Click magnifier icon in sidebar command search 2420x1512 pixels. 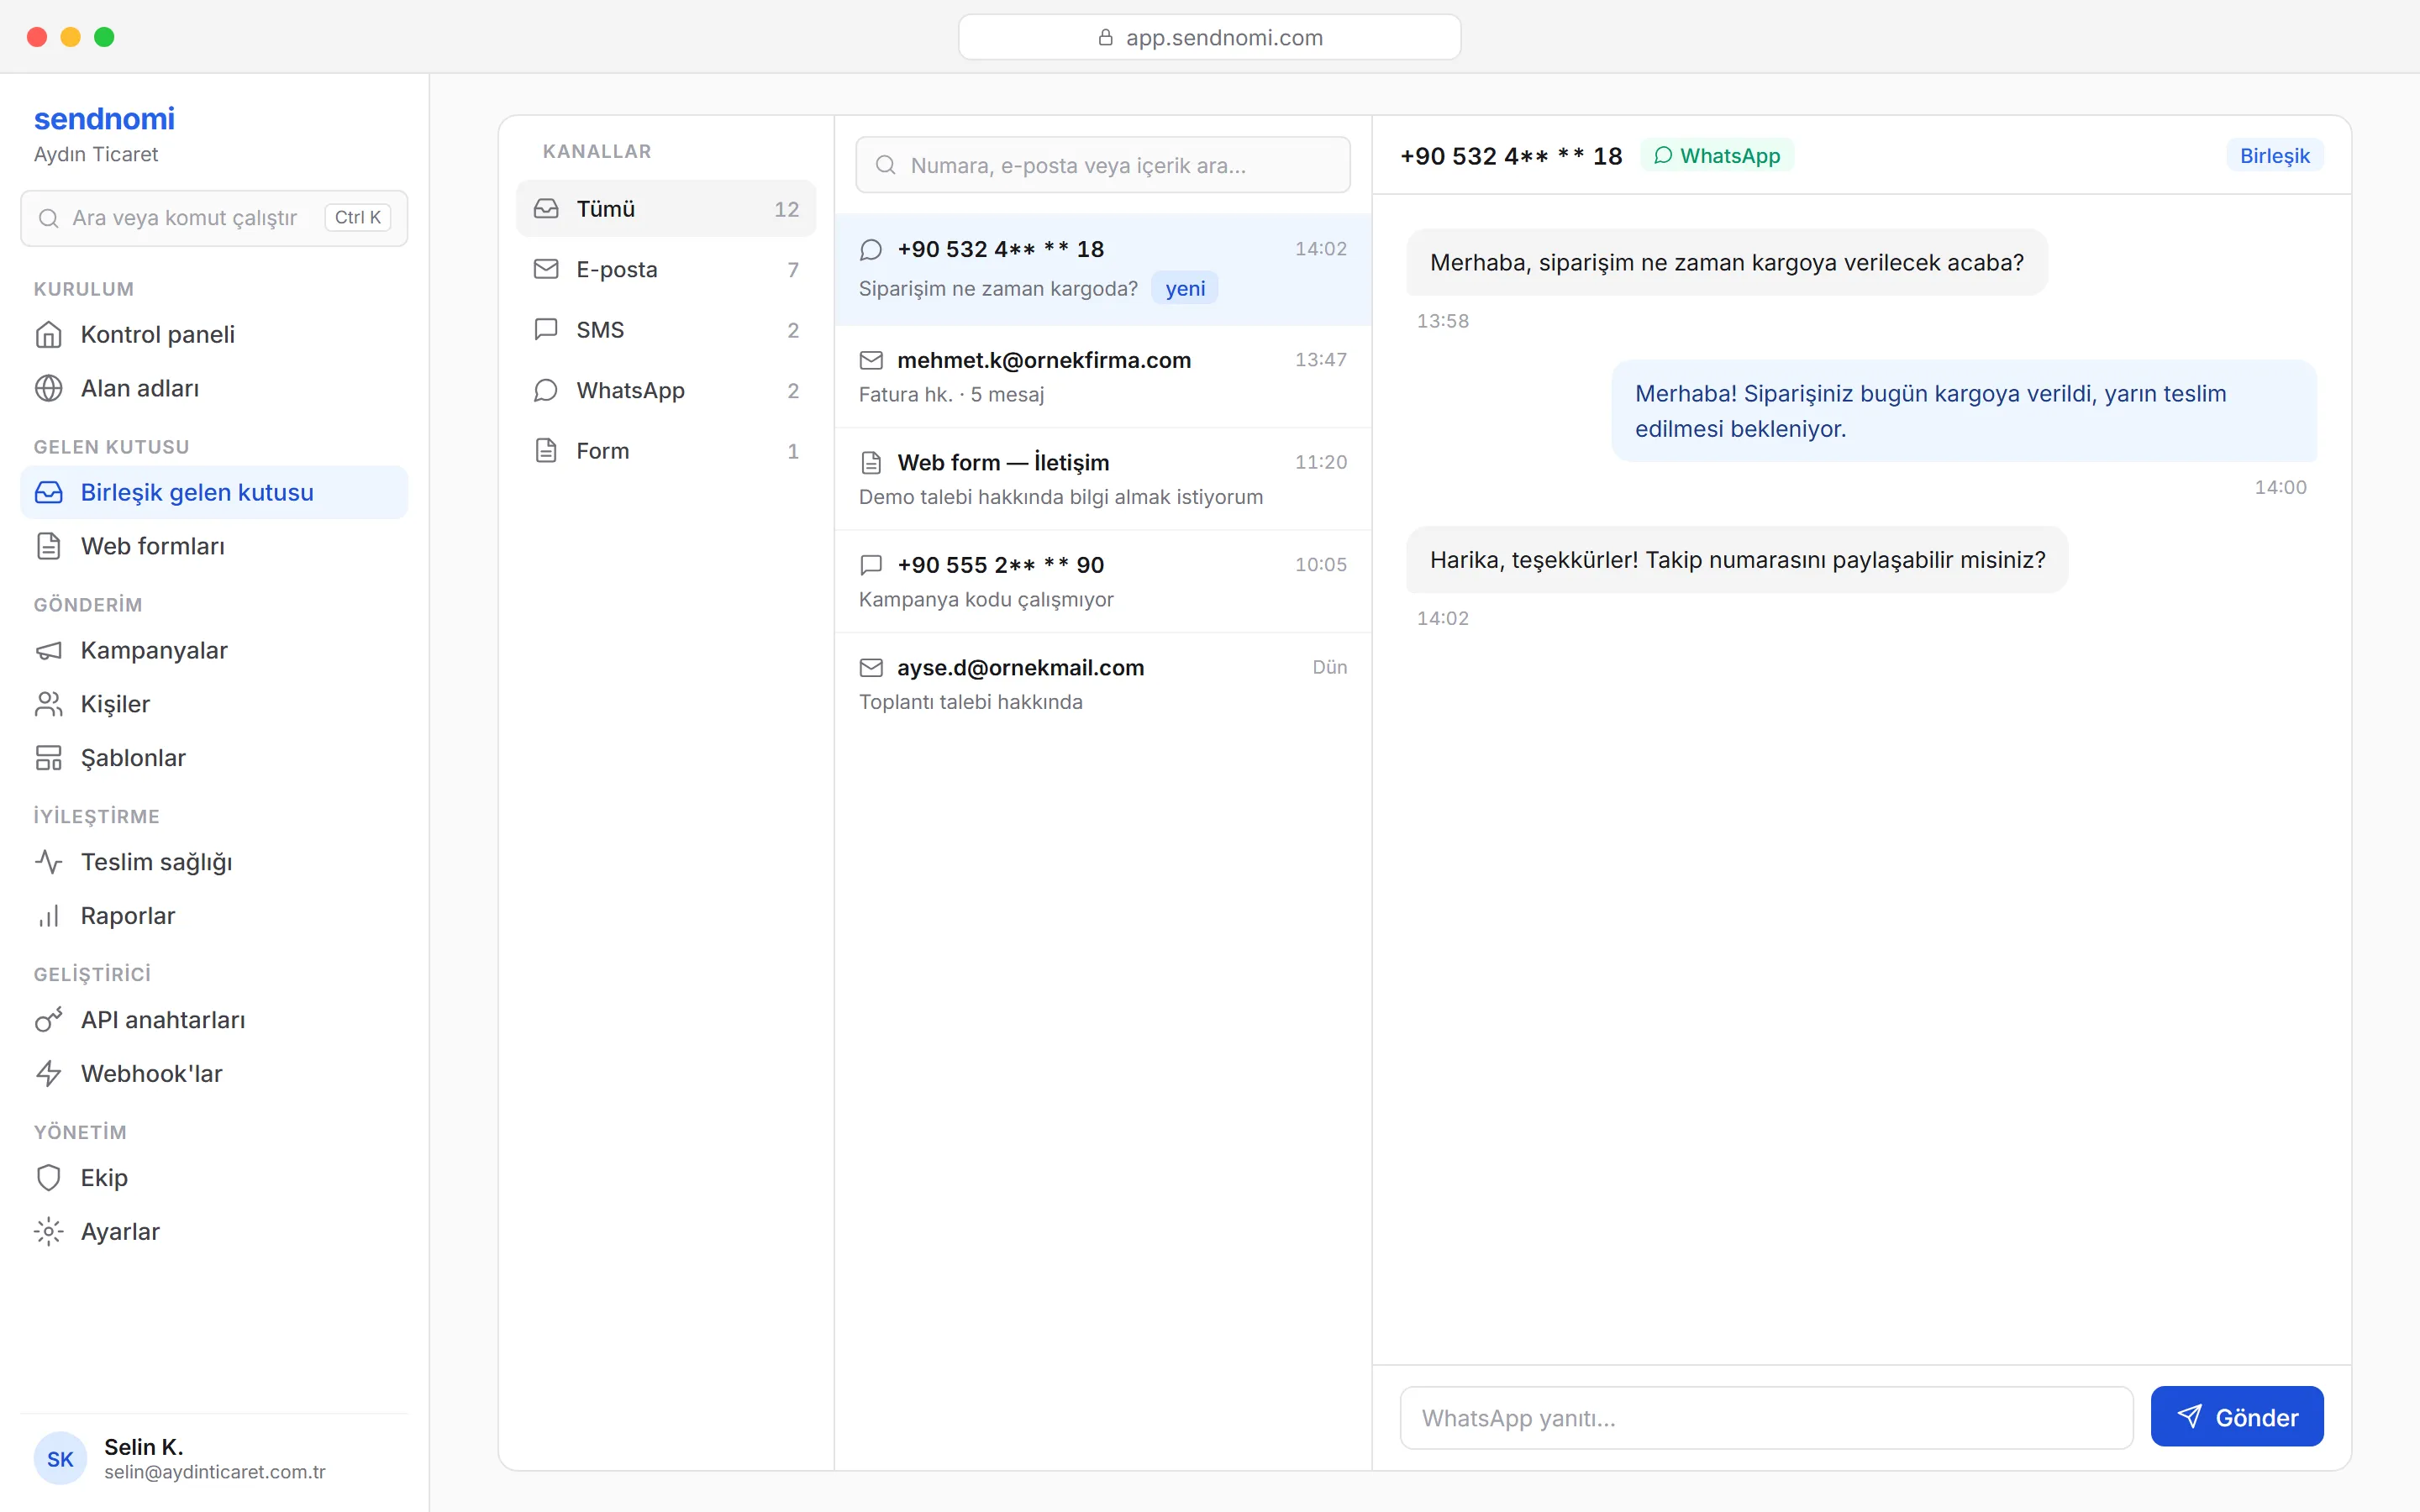[48, 218]
